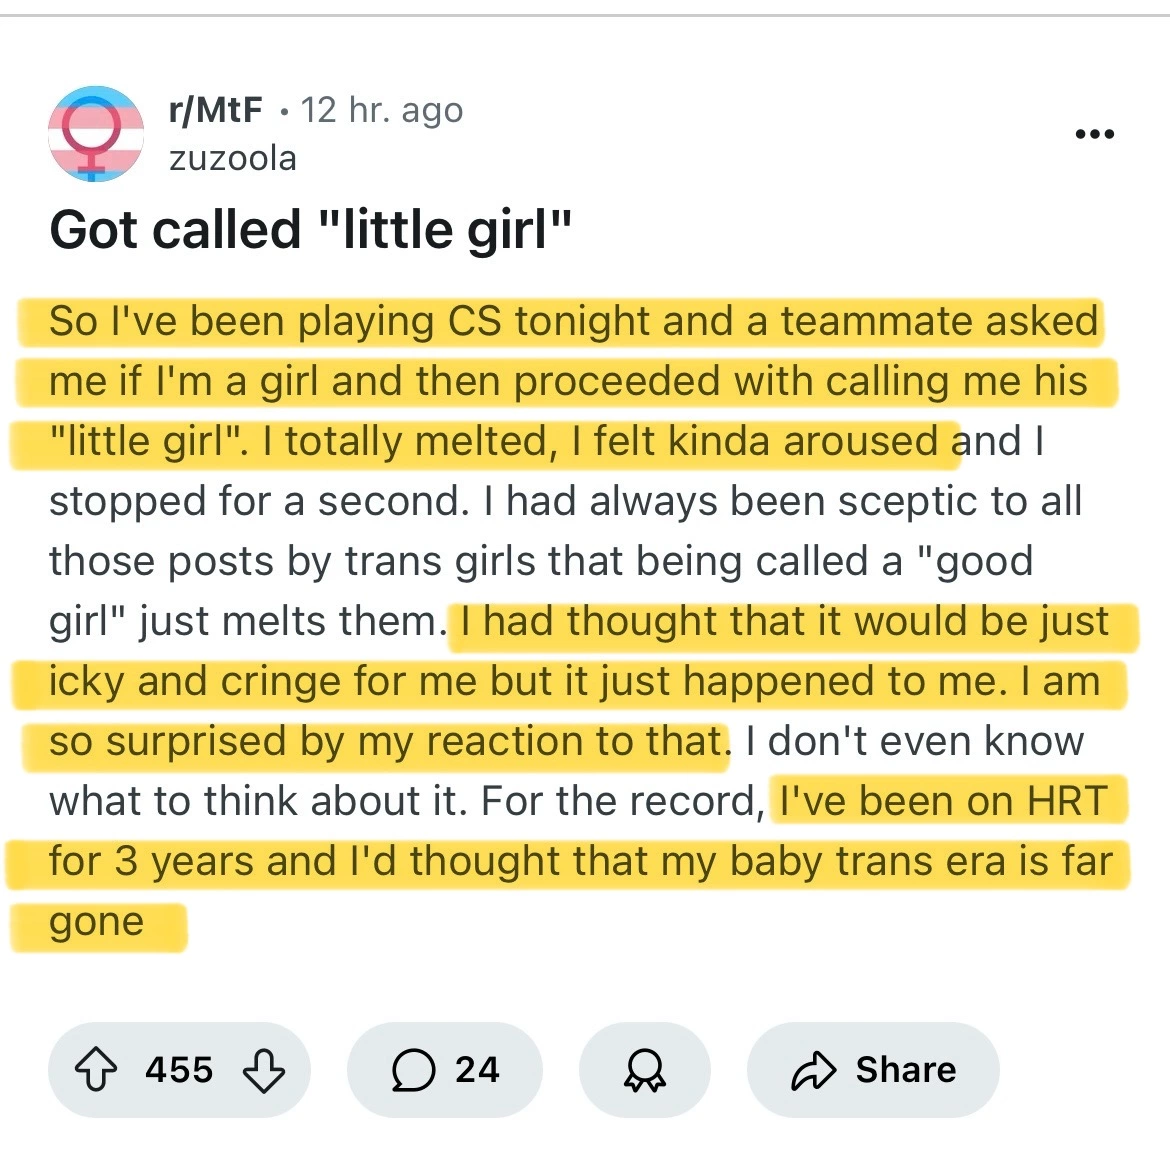Visit user zuzoola's profile

coord(233,158)
